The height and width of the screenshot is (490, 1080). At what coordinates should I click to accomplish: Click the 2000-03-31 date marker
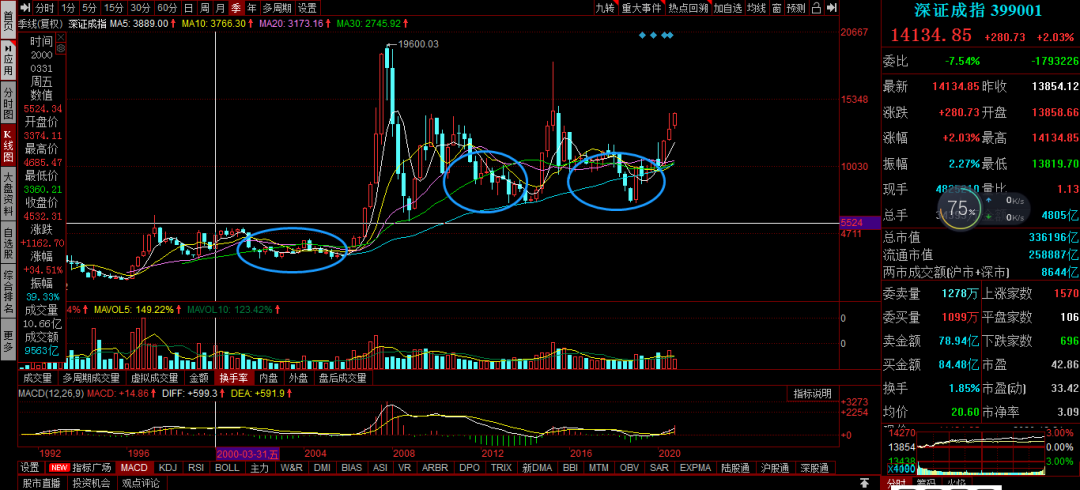click(248, 453)
